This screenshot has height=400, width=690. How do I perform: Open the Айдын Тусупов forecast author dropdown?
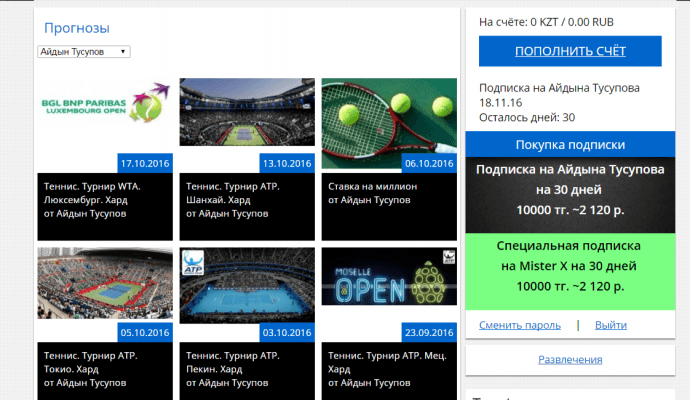click(83, 51)
